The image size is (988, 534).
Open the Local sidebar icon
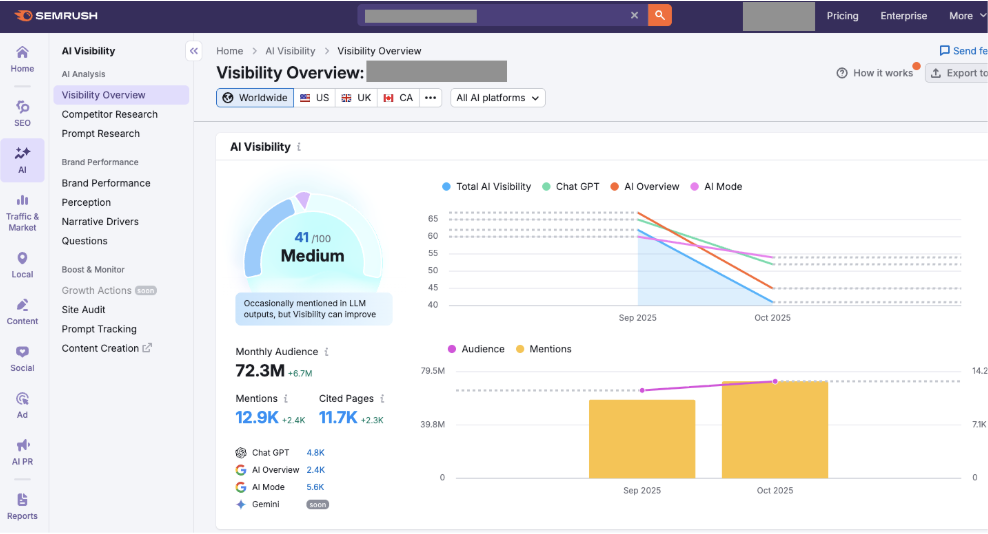(22, 264)
